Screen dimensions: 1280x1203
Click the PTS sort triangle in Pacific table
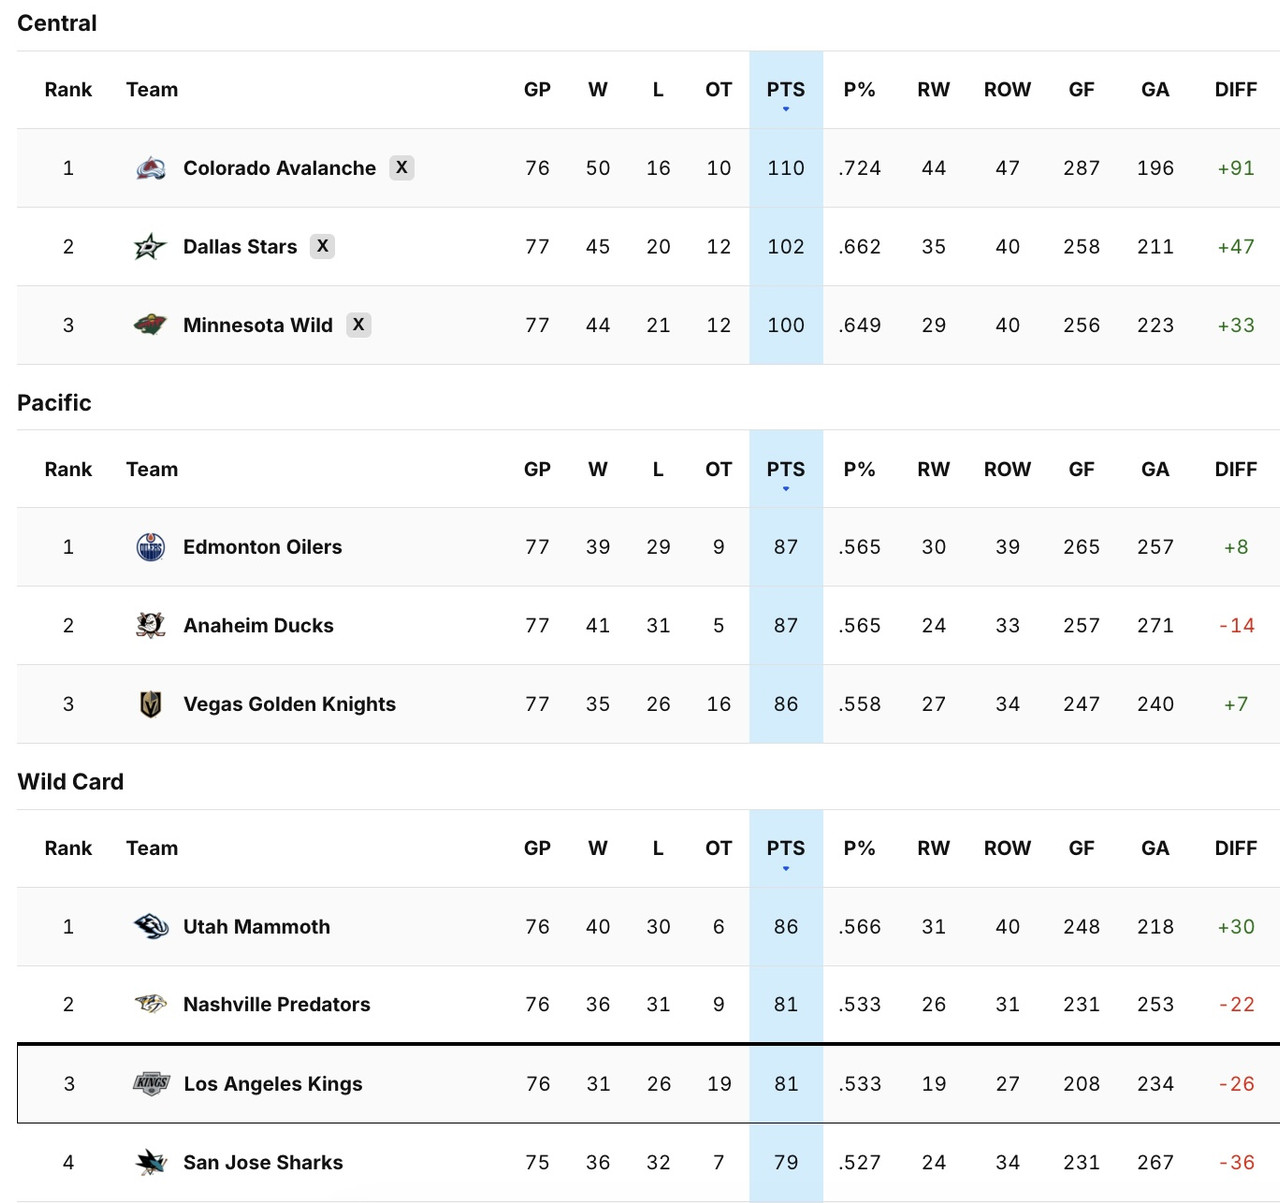point(786,490)
